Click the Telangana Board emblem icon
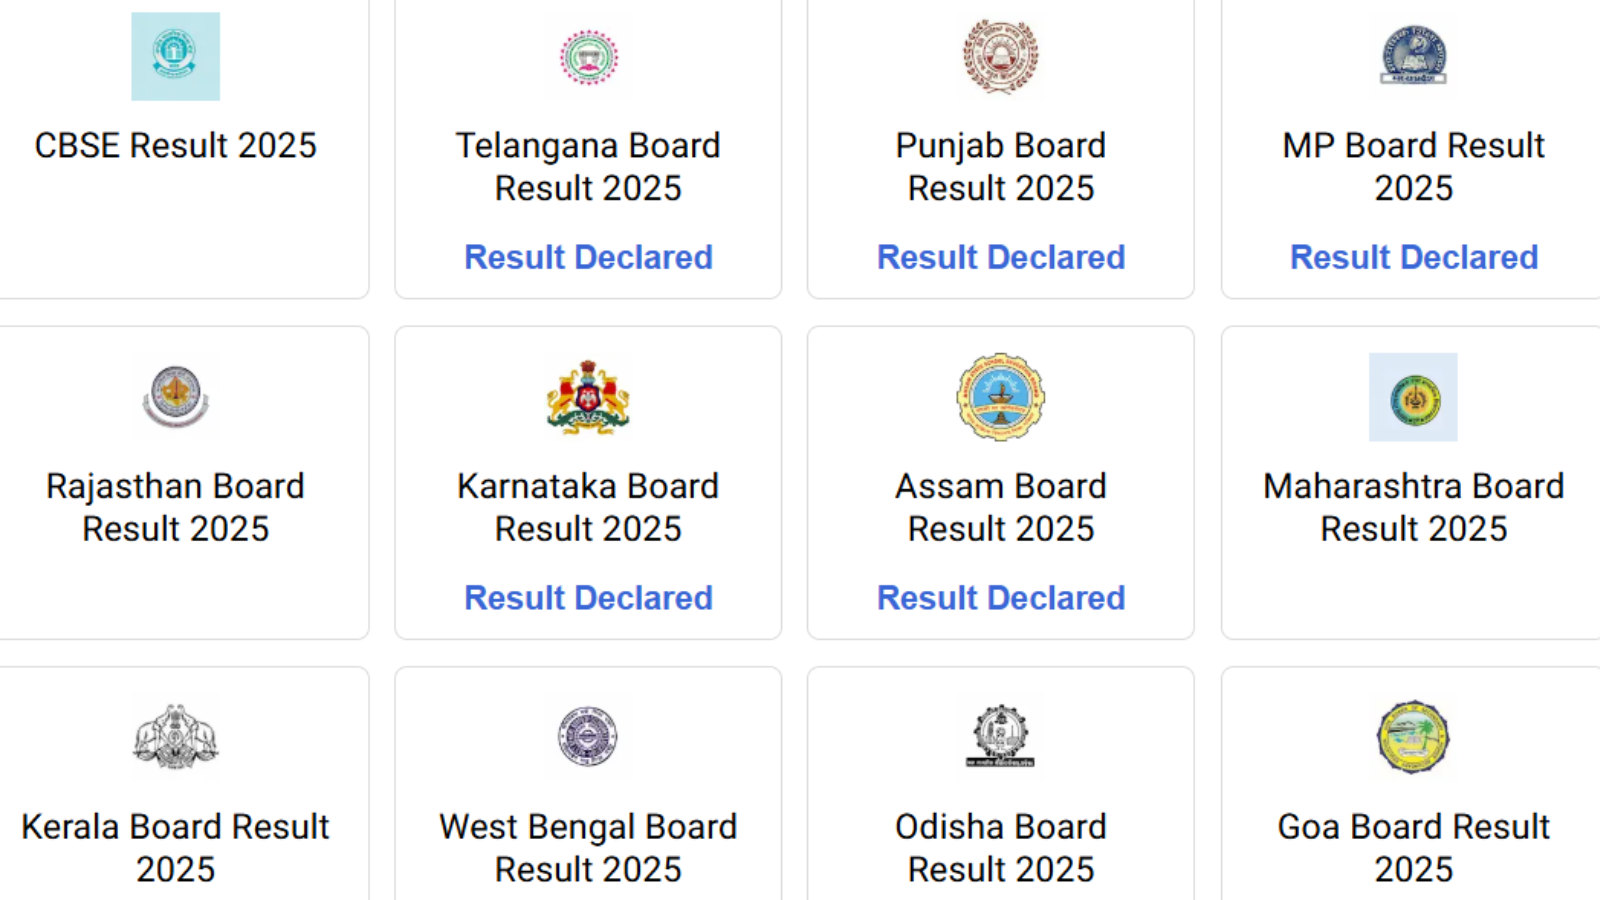Image resolution: width=1600 pixels, height=900 pixels. click(588, 57)
